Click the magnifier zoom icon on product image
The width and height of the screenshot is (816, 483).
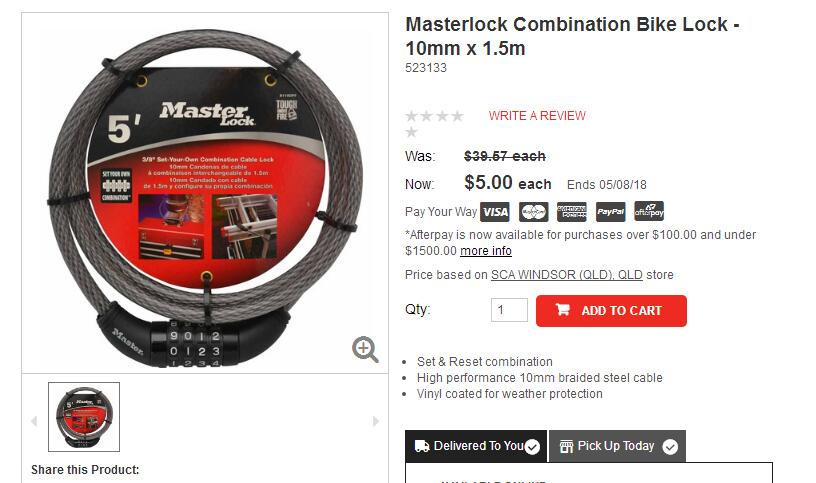[x=365, y=349]
